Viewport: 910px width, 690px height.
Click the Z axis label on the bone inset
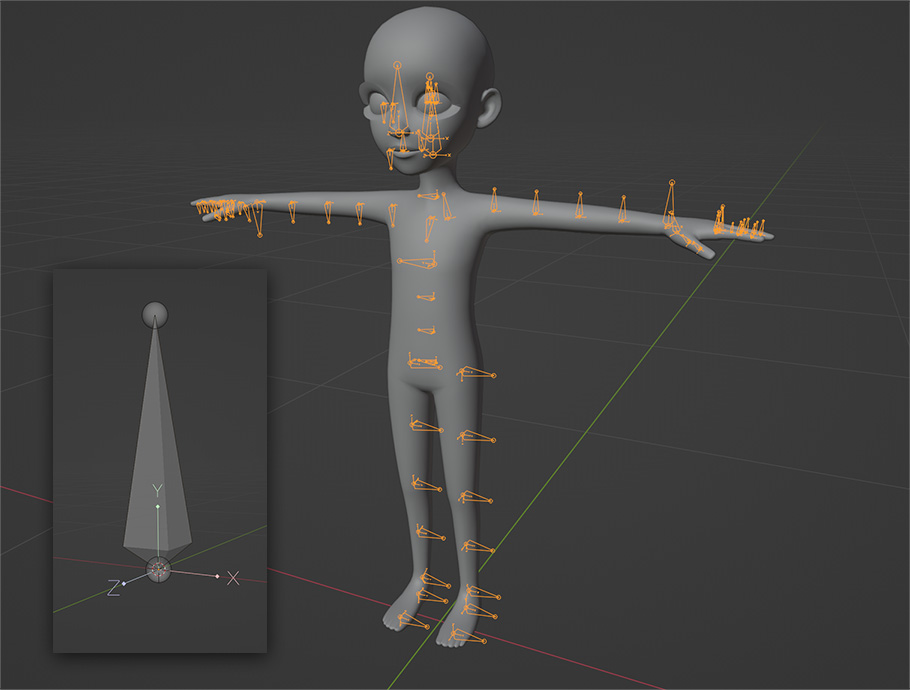pos(113,588)
